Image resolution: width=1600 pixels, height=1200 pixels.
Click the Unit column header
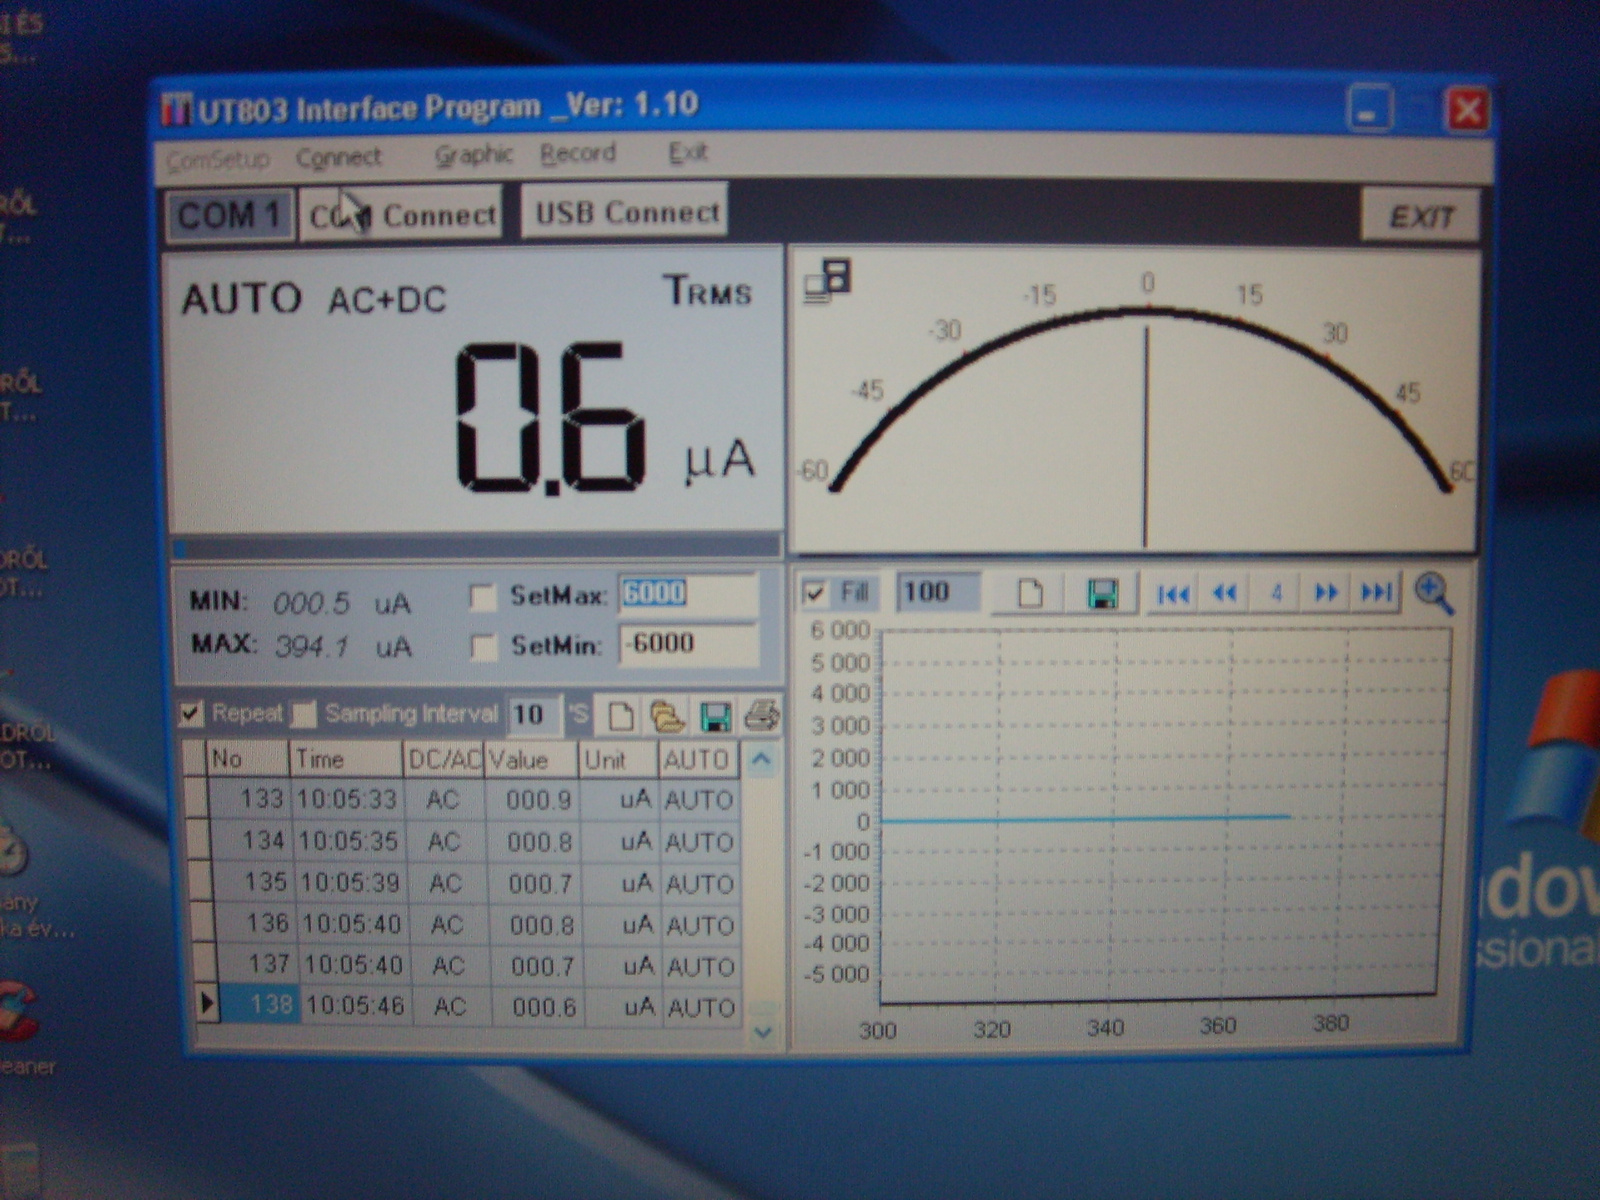[618, 759]
